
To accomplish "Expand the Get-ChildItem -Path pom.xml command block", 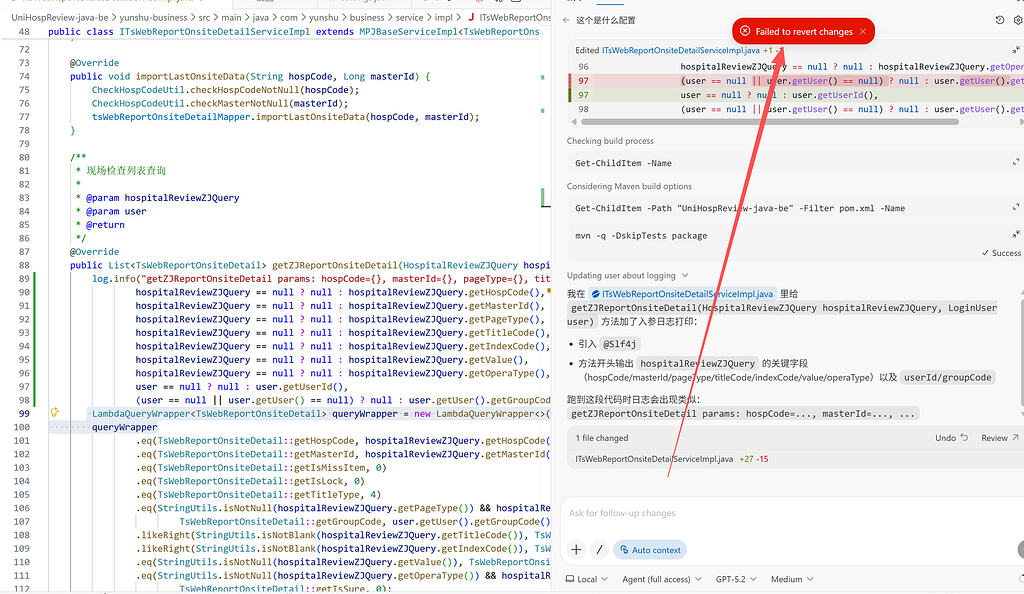I will pyautogui.click(x=1016, y=207).
